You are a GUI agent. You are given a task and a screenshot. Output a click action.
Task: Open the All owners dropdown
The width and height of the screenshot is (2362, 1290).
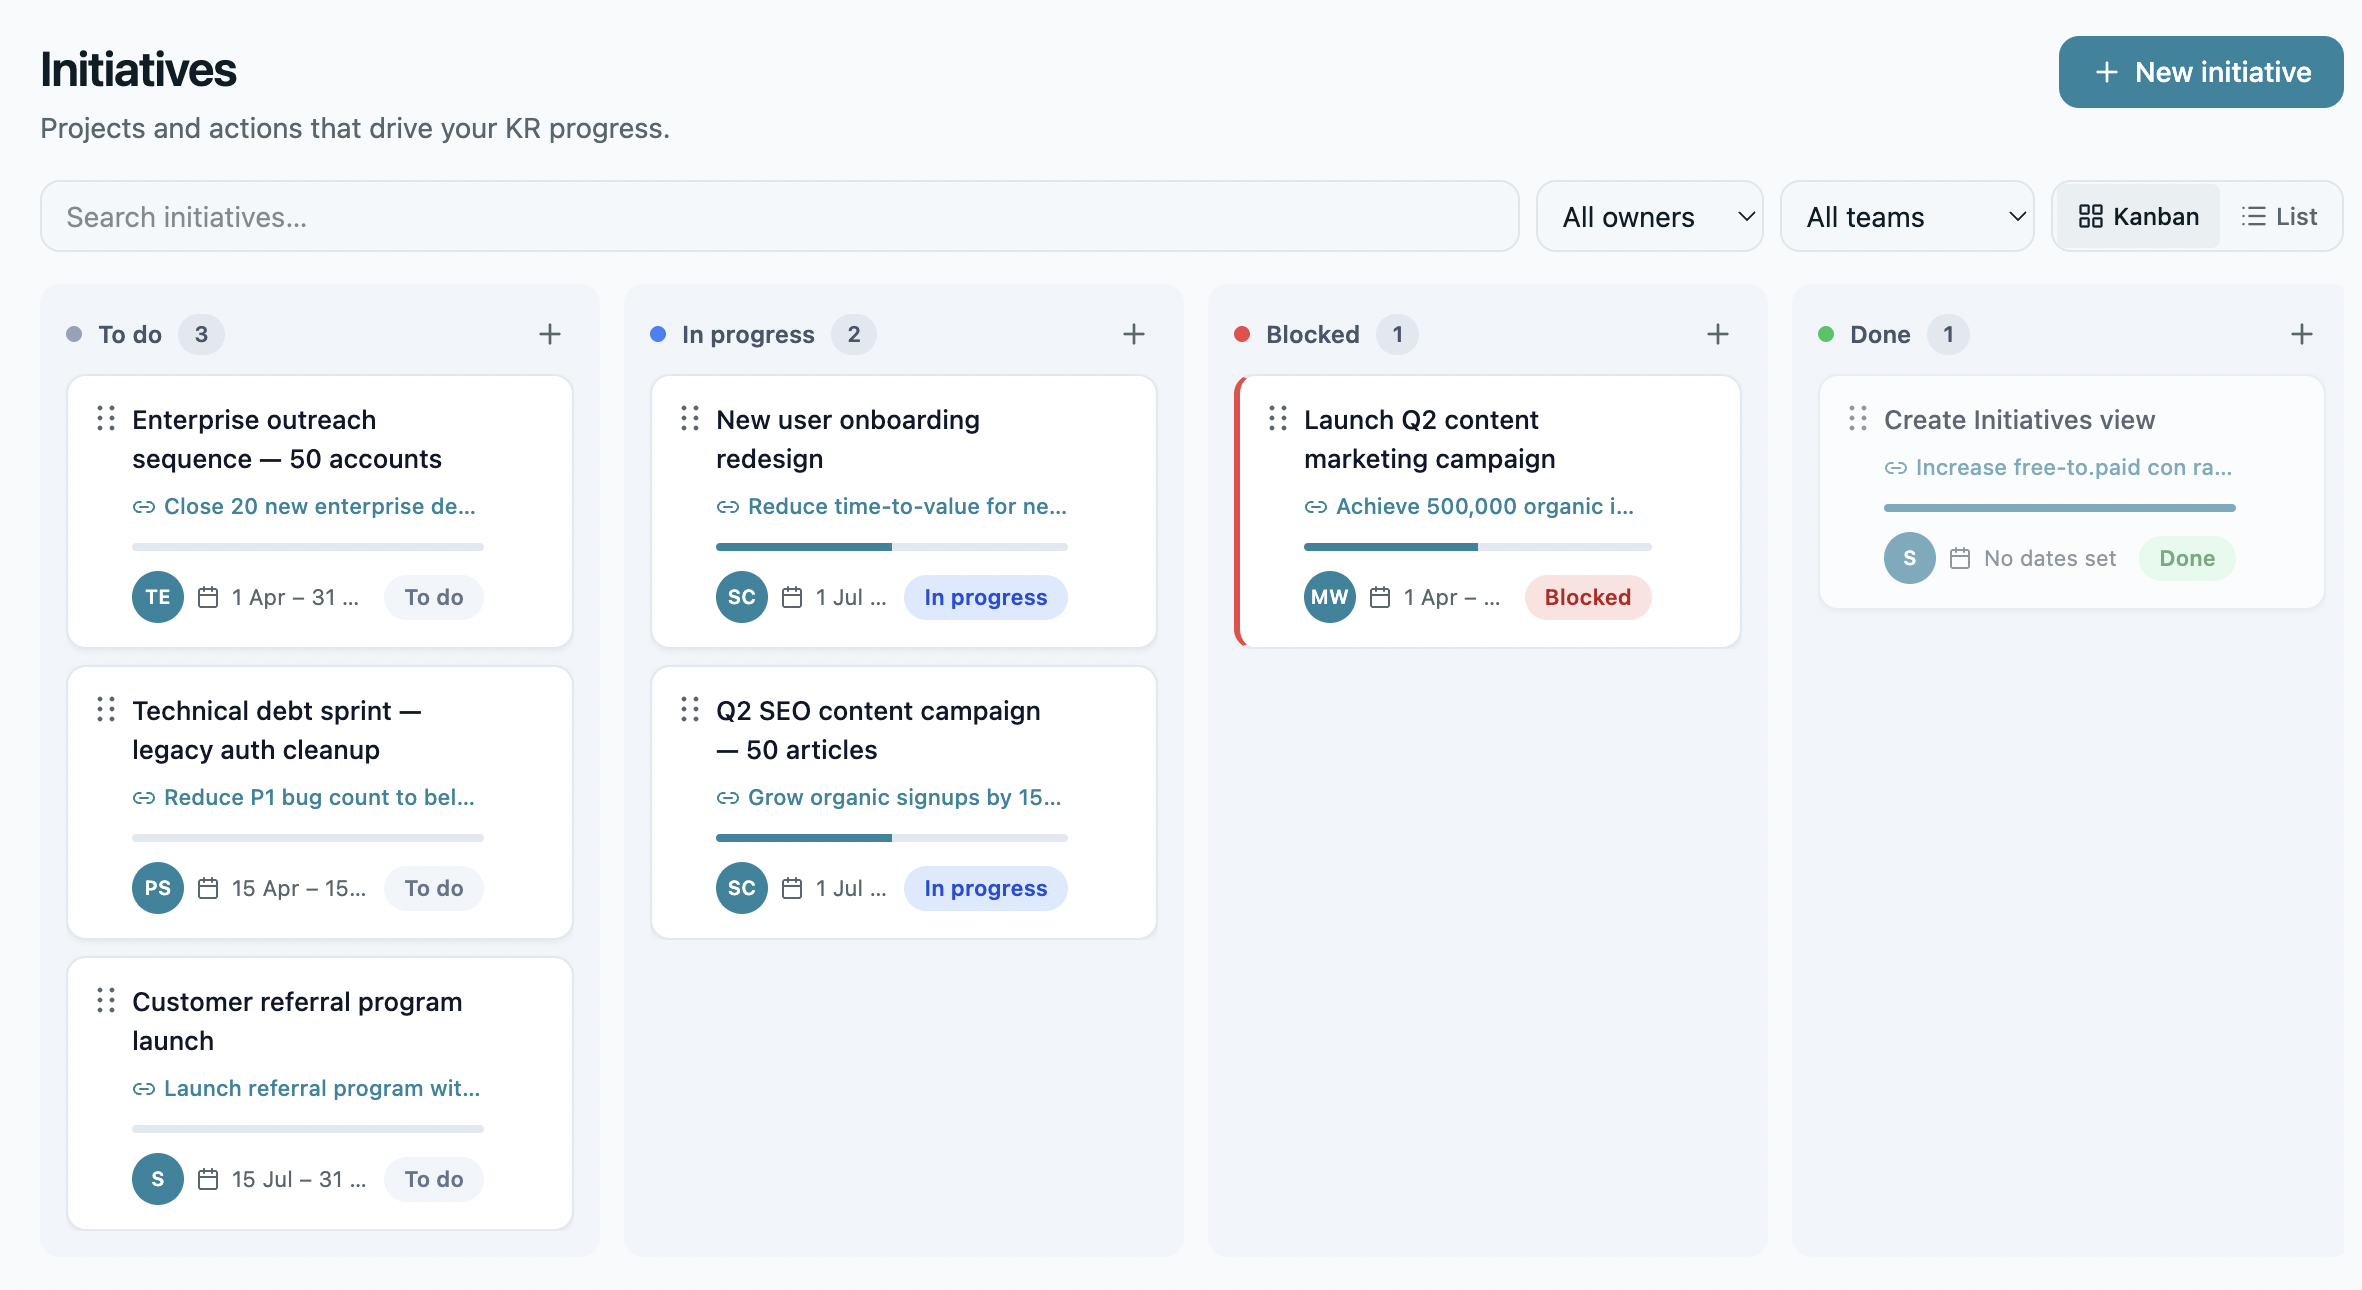tap(1650, 216)
